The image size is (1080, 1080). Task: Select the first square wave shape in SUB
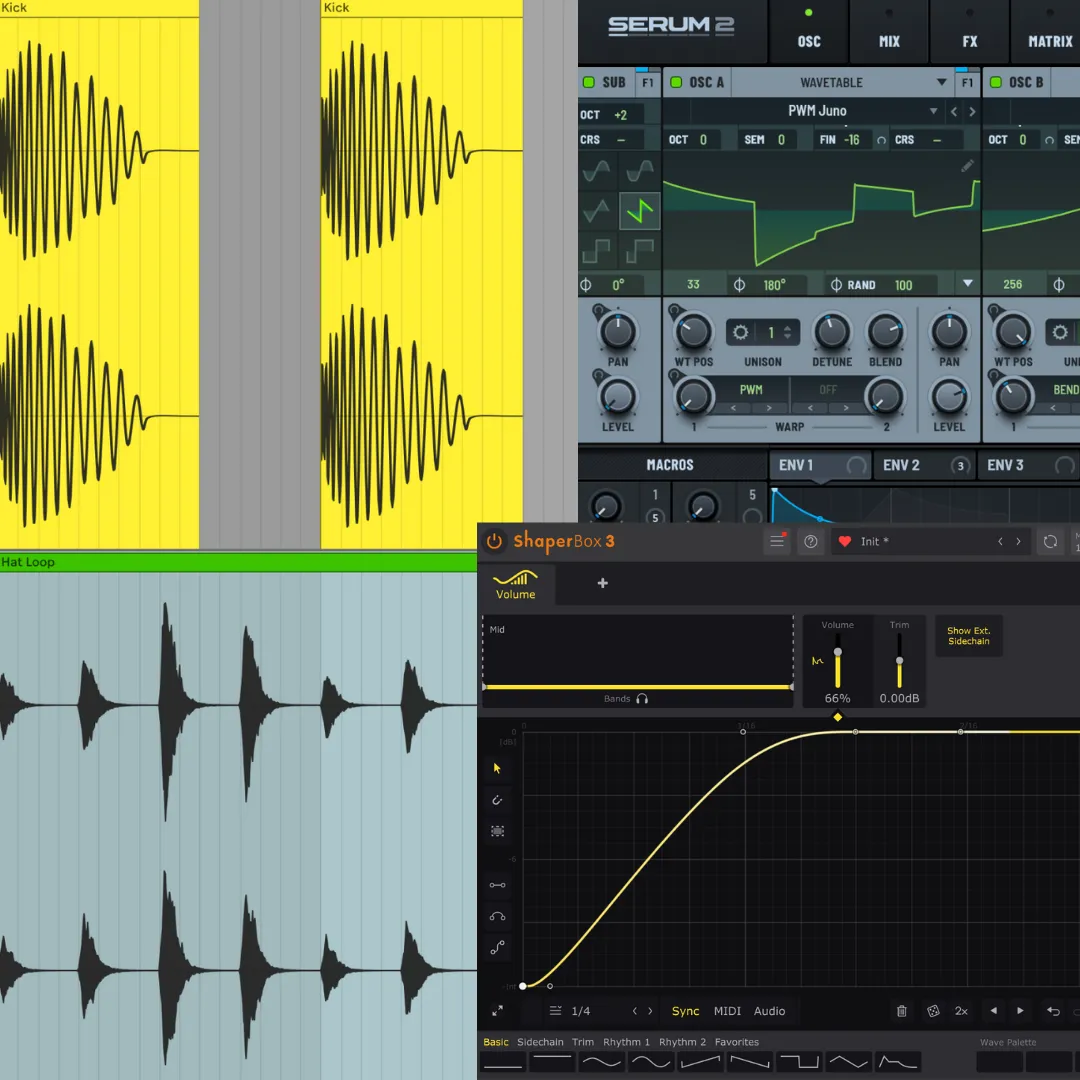pos(596,251)
